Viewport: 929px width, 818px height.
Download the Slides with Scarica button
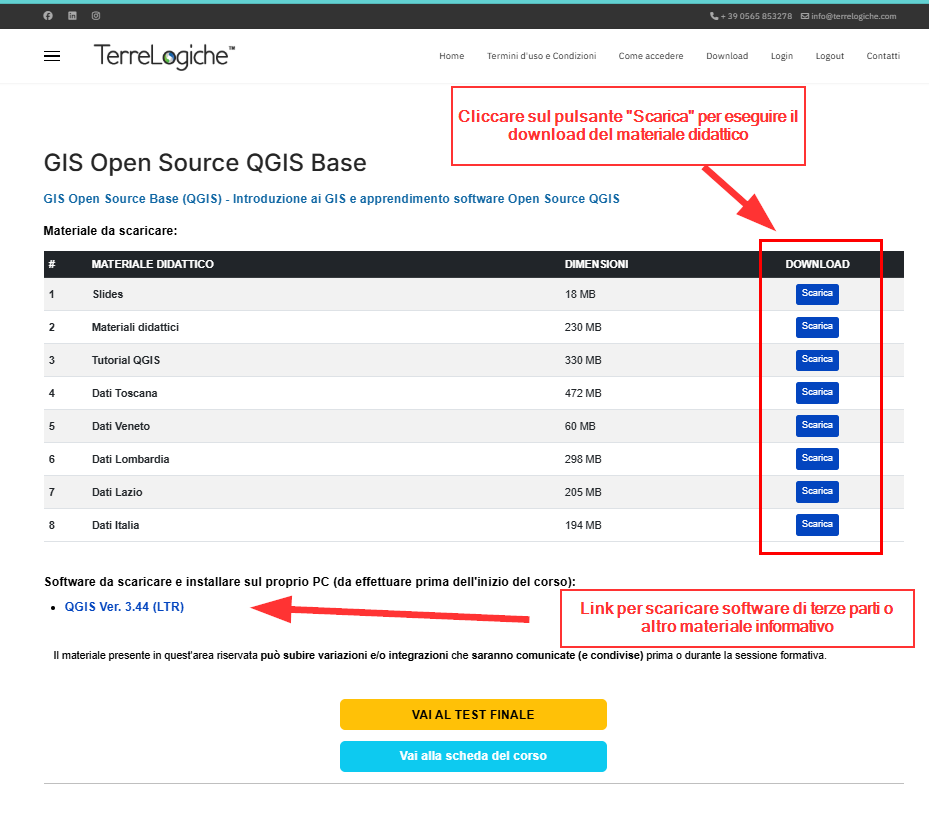click(x=817, y=294)
